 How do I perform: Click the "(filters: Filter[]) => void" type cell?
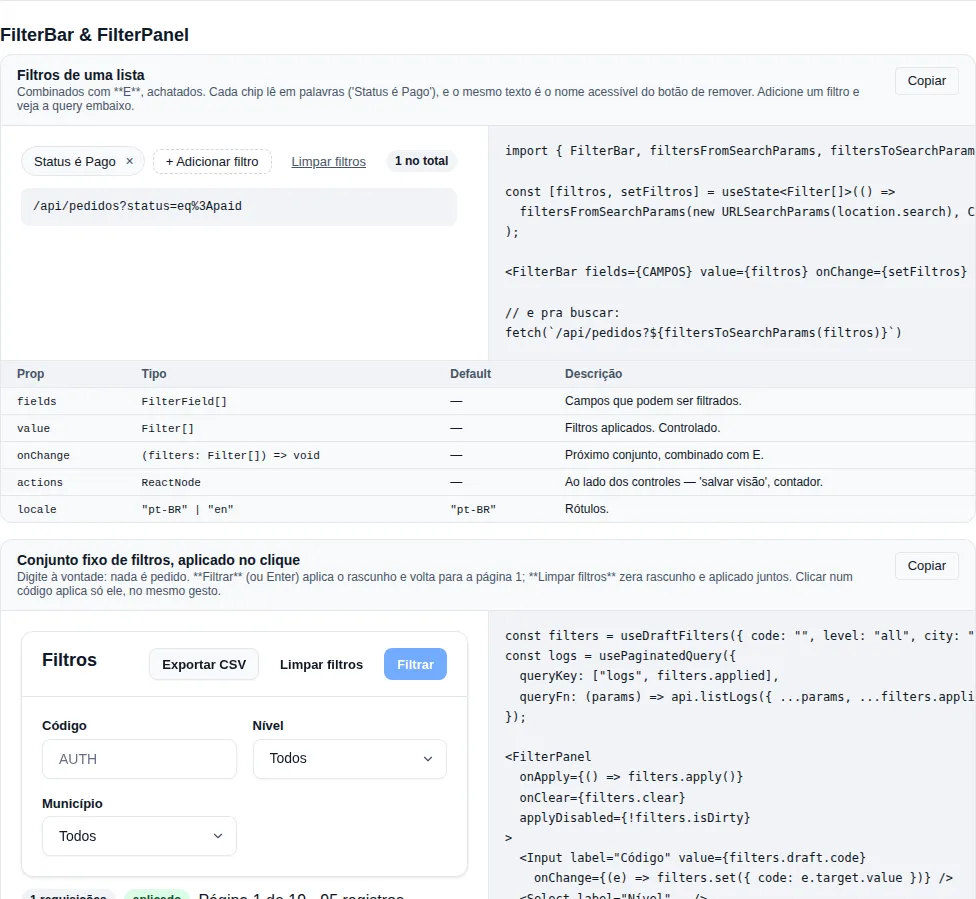pos(230,455)
